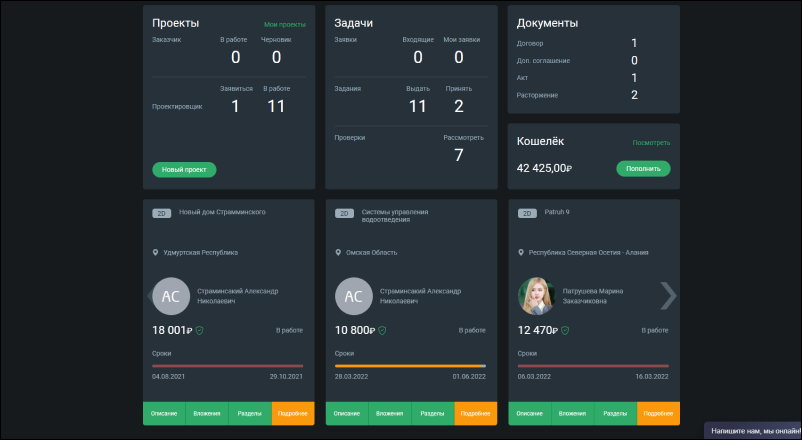Click Патрушева Марина's profile photo
The width and height of the screenshot is (802, 440).
point(537,296)
